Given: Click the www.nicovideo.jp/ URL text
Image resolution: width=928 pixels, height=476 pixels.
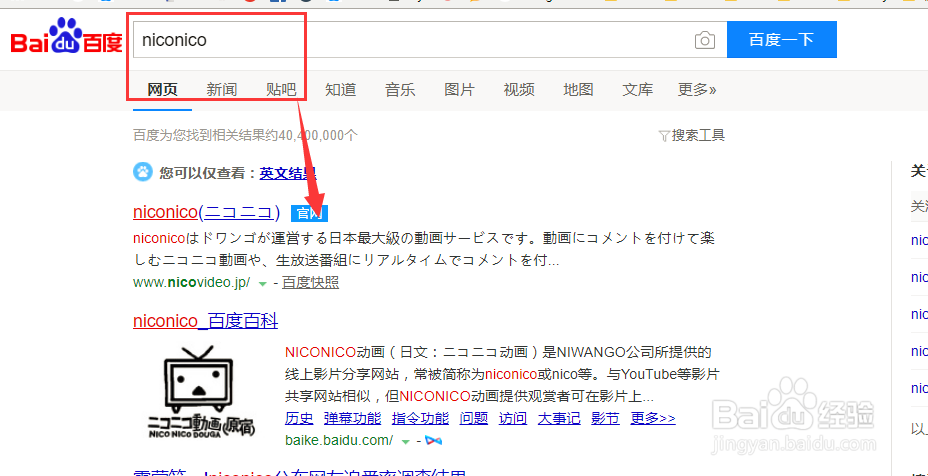Looking at the screenshot, I should tap(192, 282).
